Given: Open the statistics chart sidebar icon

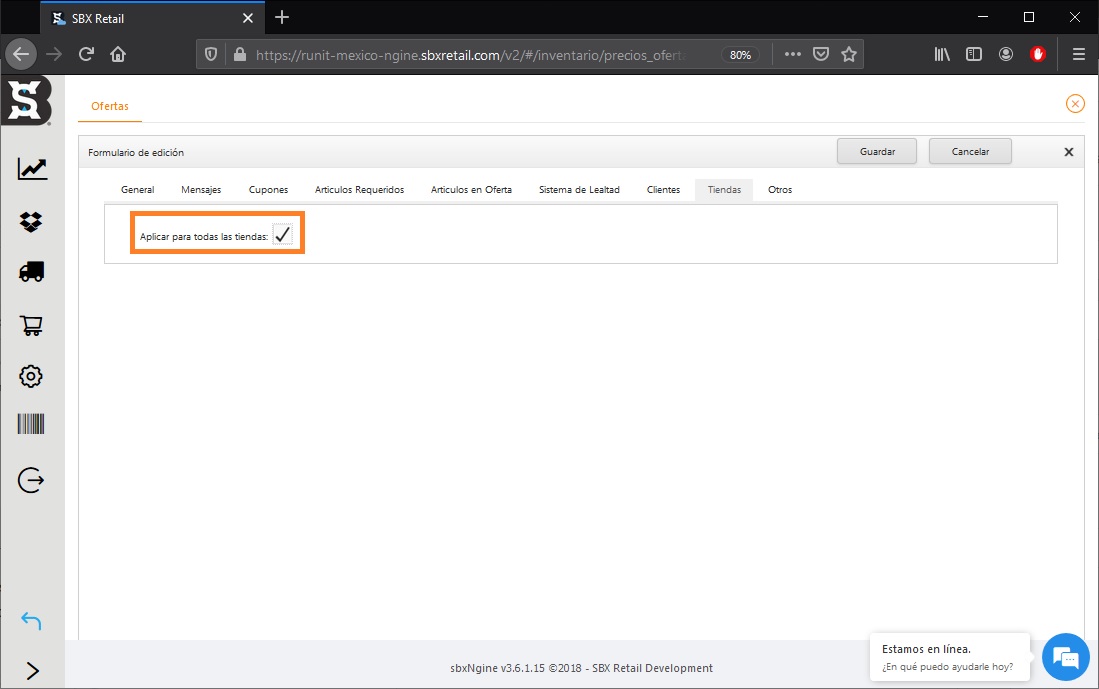Looking at the screenshot, I should (32, 168).
